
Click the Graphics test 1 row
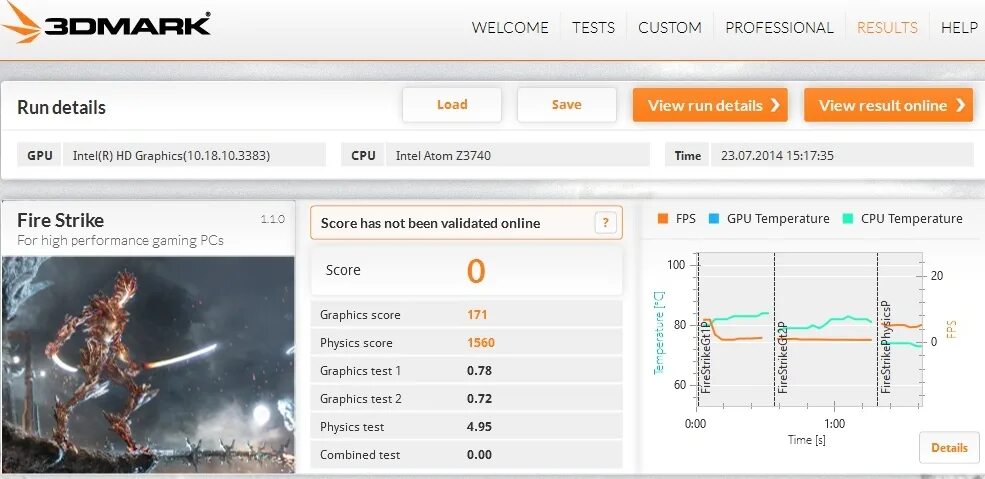pyautogui.click(x=466, y=370)
